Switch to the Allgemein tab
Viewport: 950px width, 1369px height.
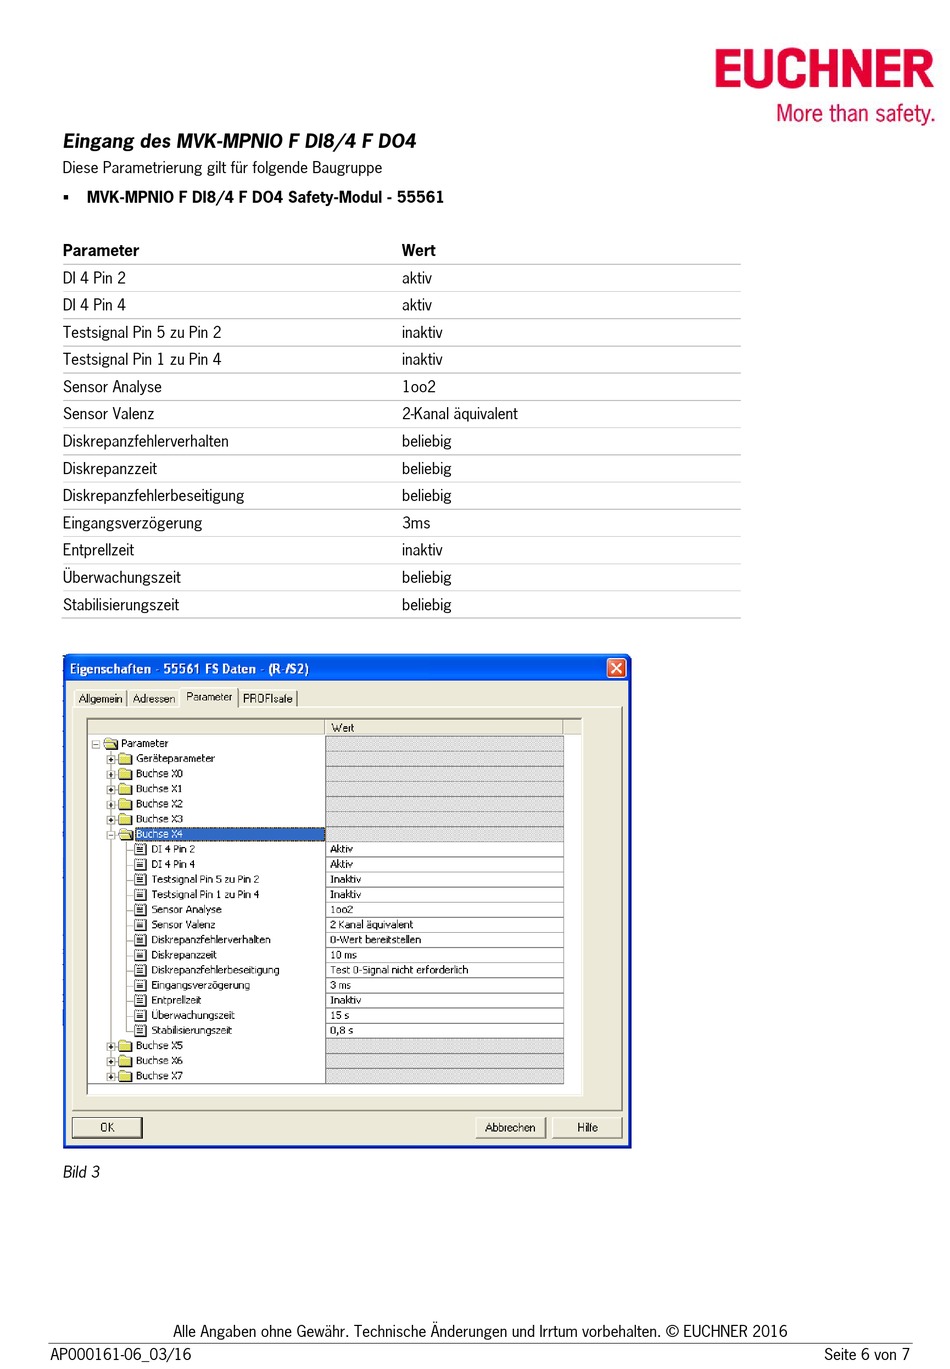click(100, 698)
